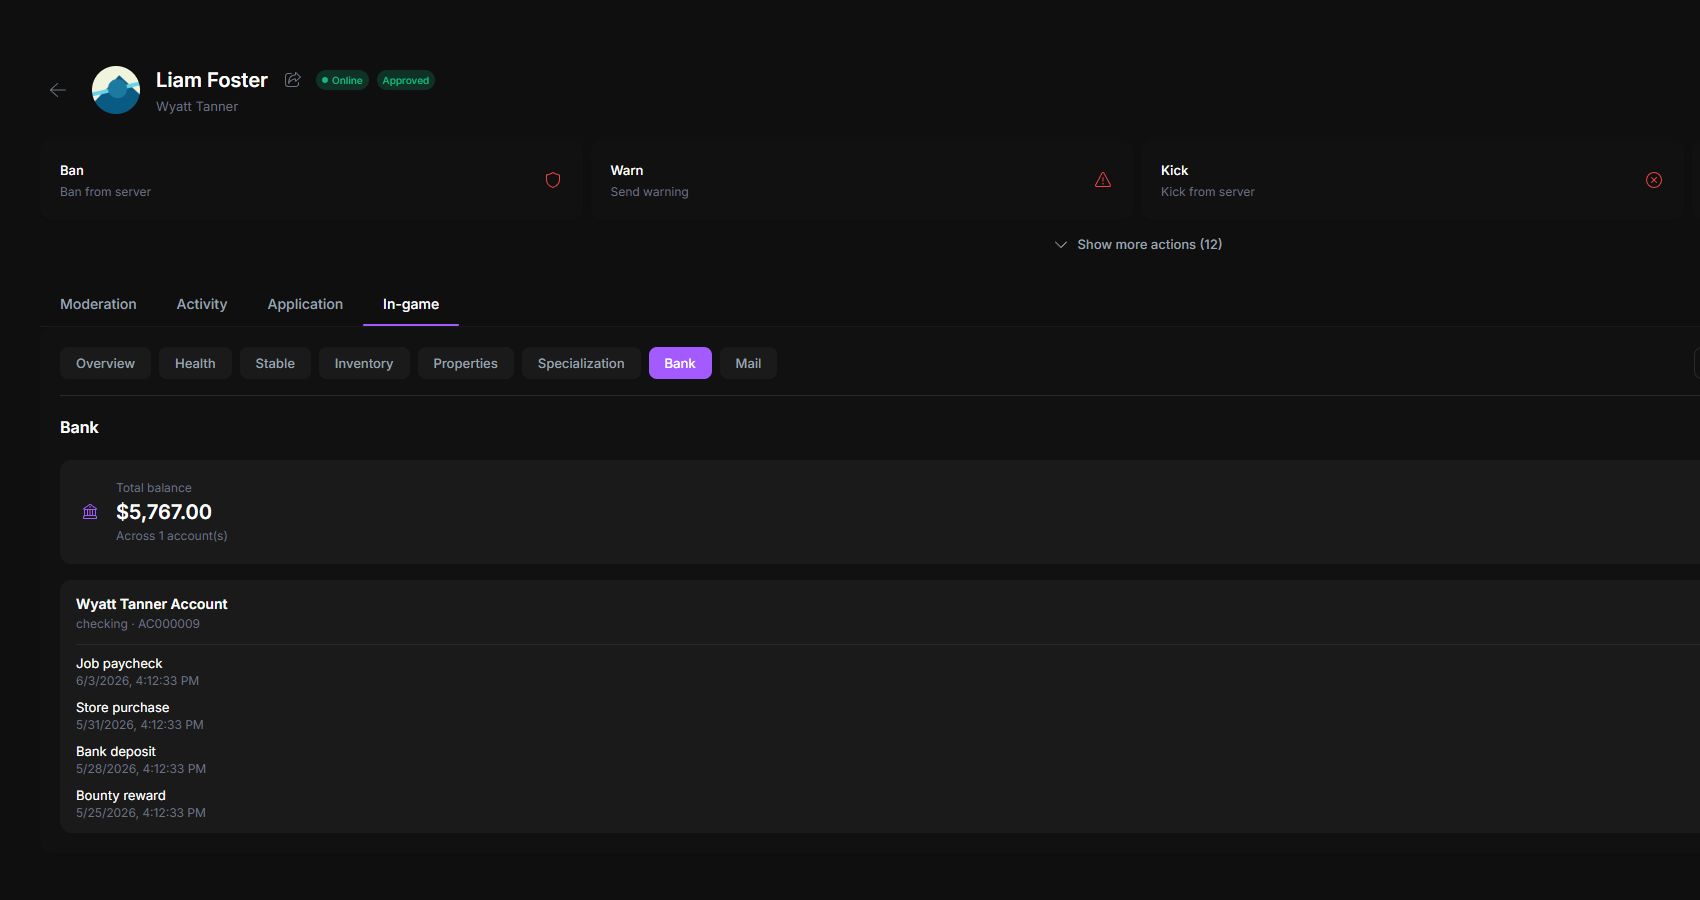Switch to the Activity tab
The image size is (1700, 900).
coord(202,304)
